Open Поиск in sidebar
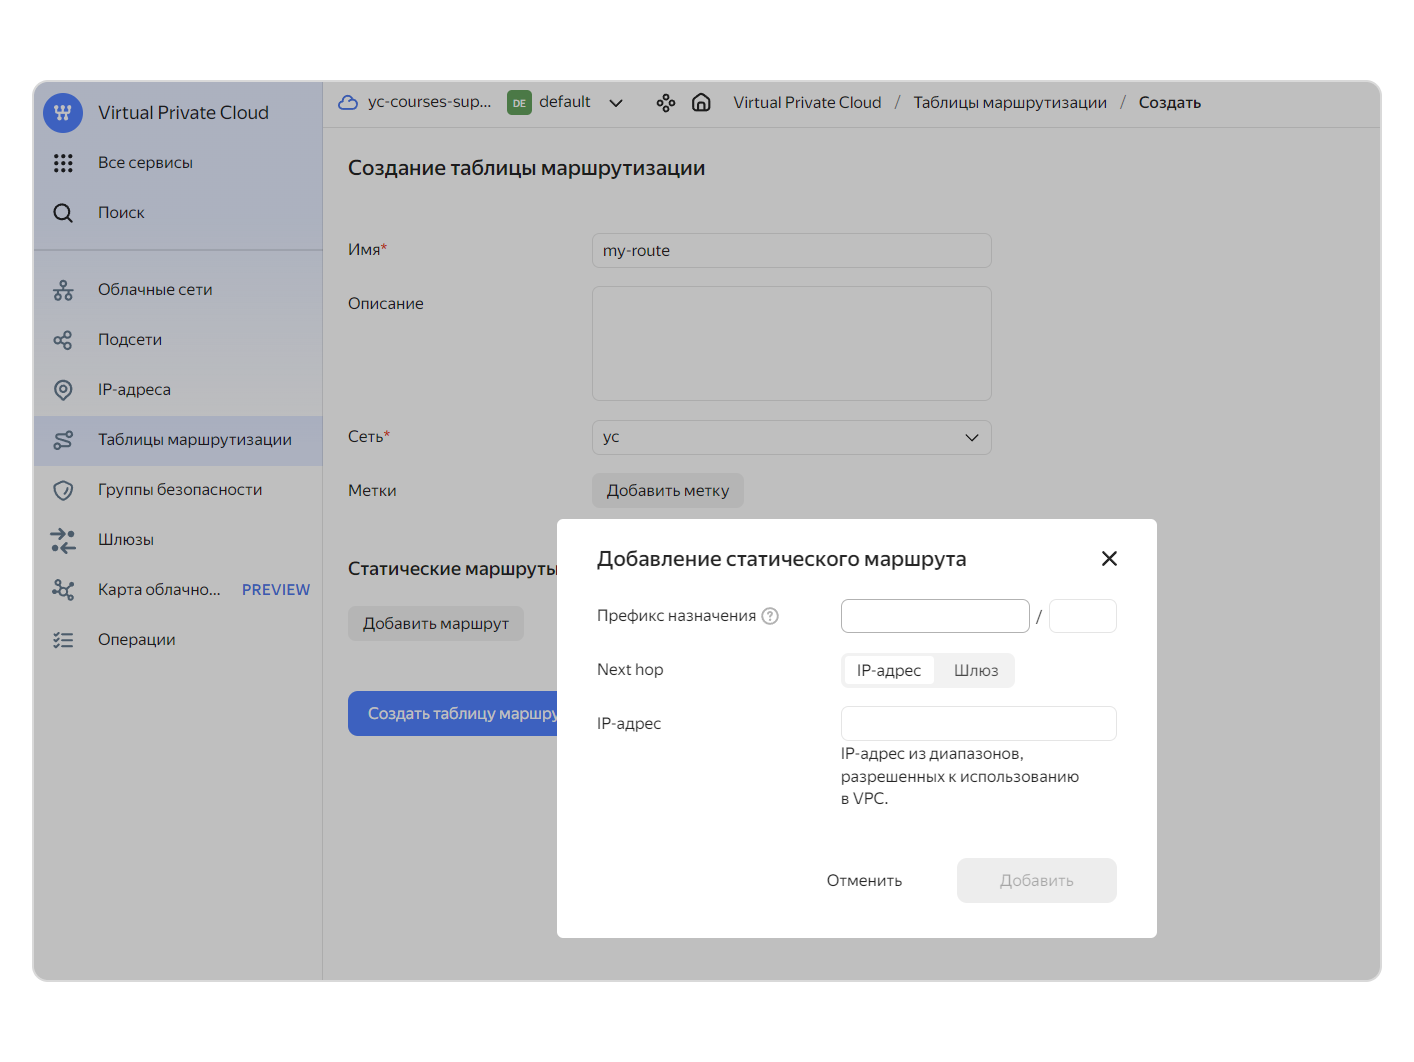The image size is (1414, 1062). [178, 213]
